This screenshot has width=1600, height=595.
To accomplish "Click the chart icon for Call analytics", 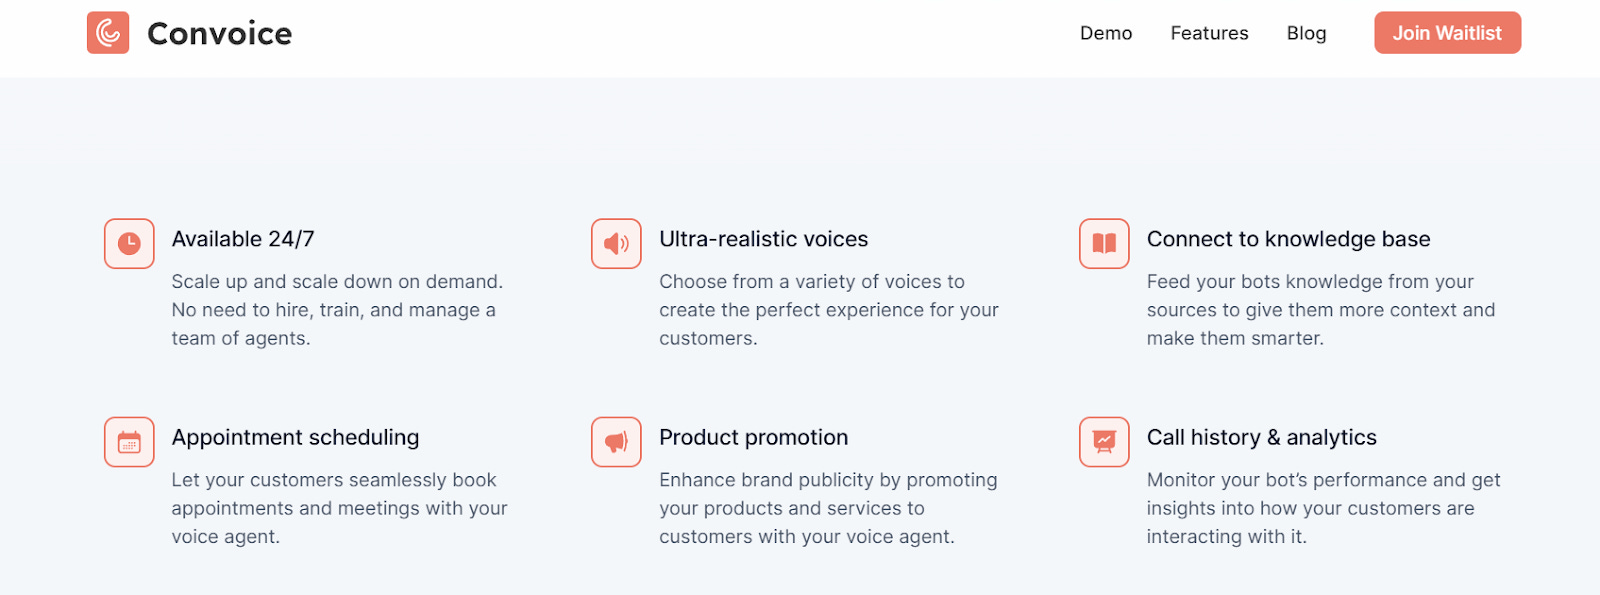I will [1104, 442].
